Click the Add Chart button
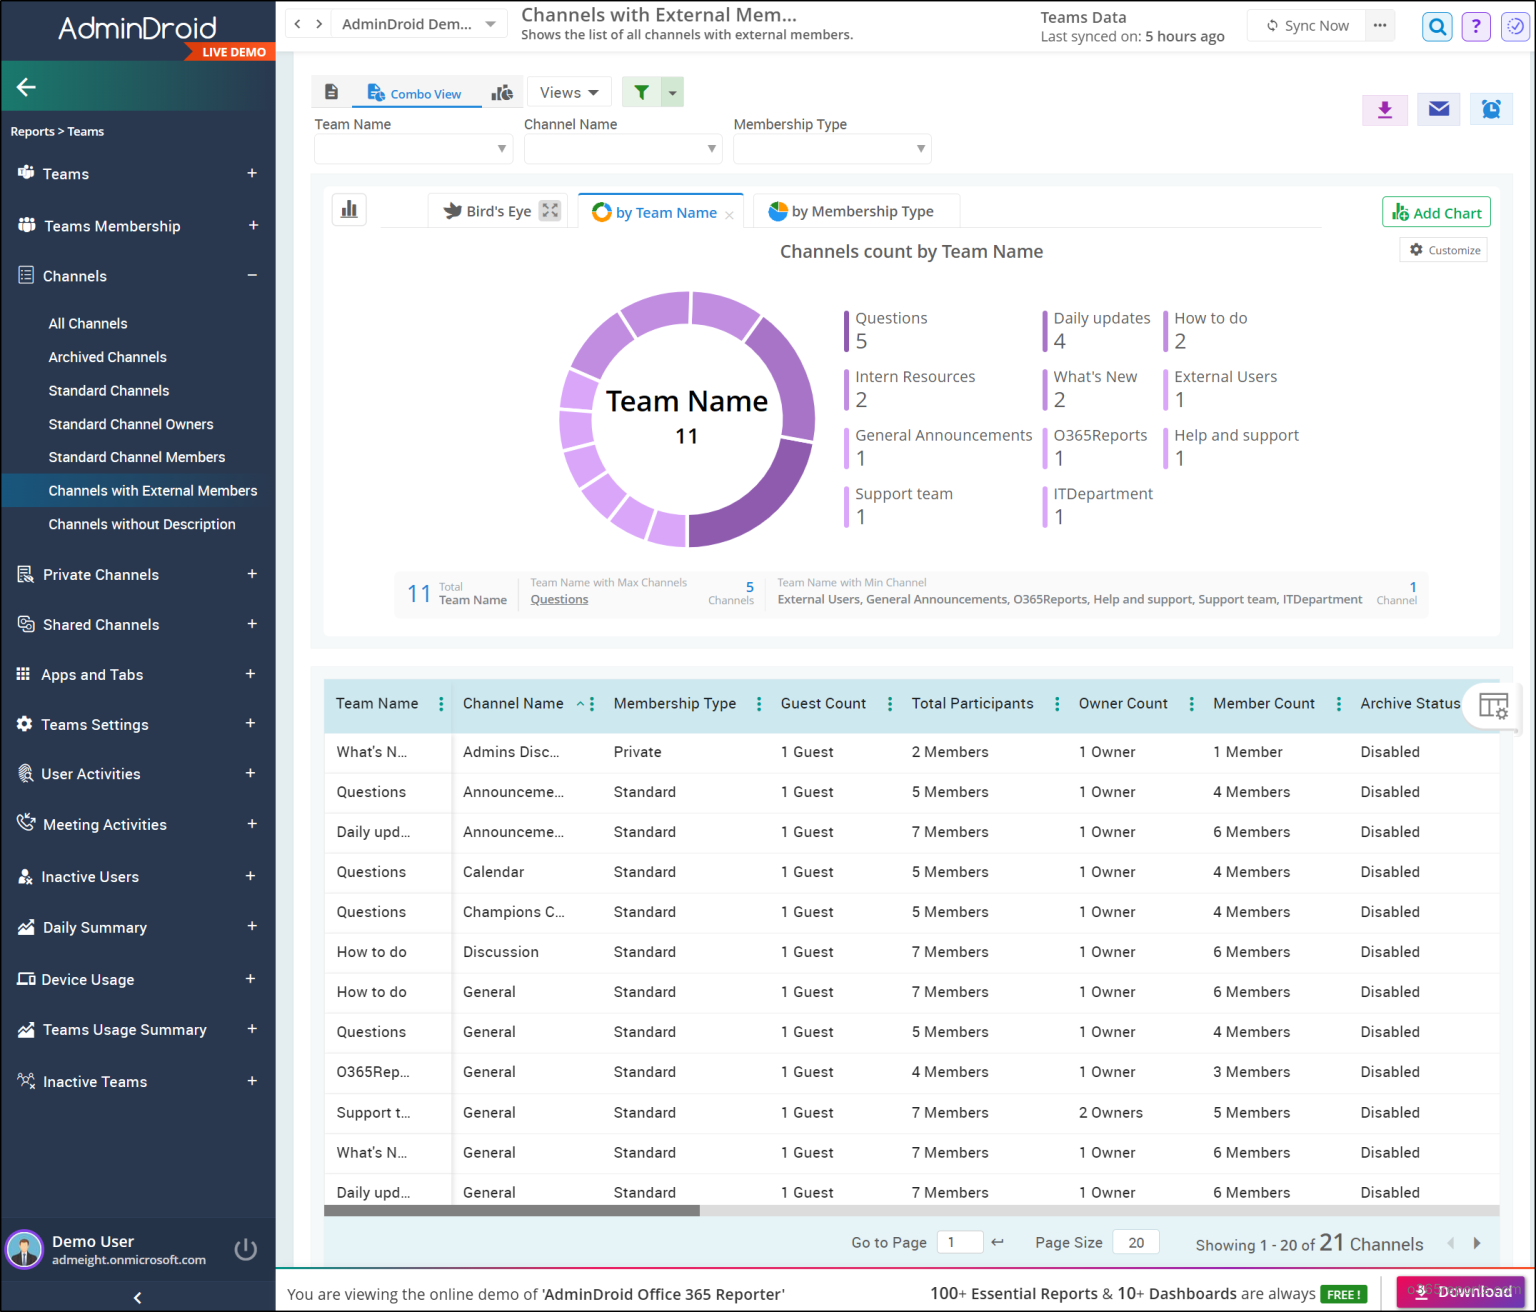The height and width of the screenshot is (1312, 1536). 1437,212
